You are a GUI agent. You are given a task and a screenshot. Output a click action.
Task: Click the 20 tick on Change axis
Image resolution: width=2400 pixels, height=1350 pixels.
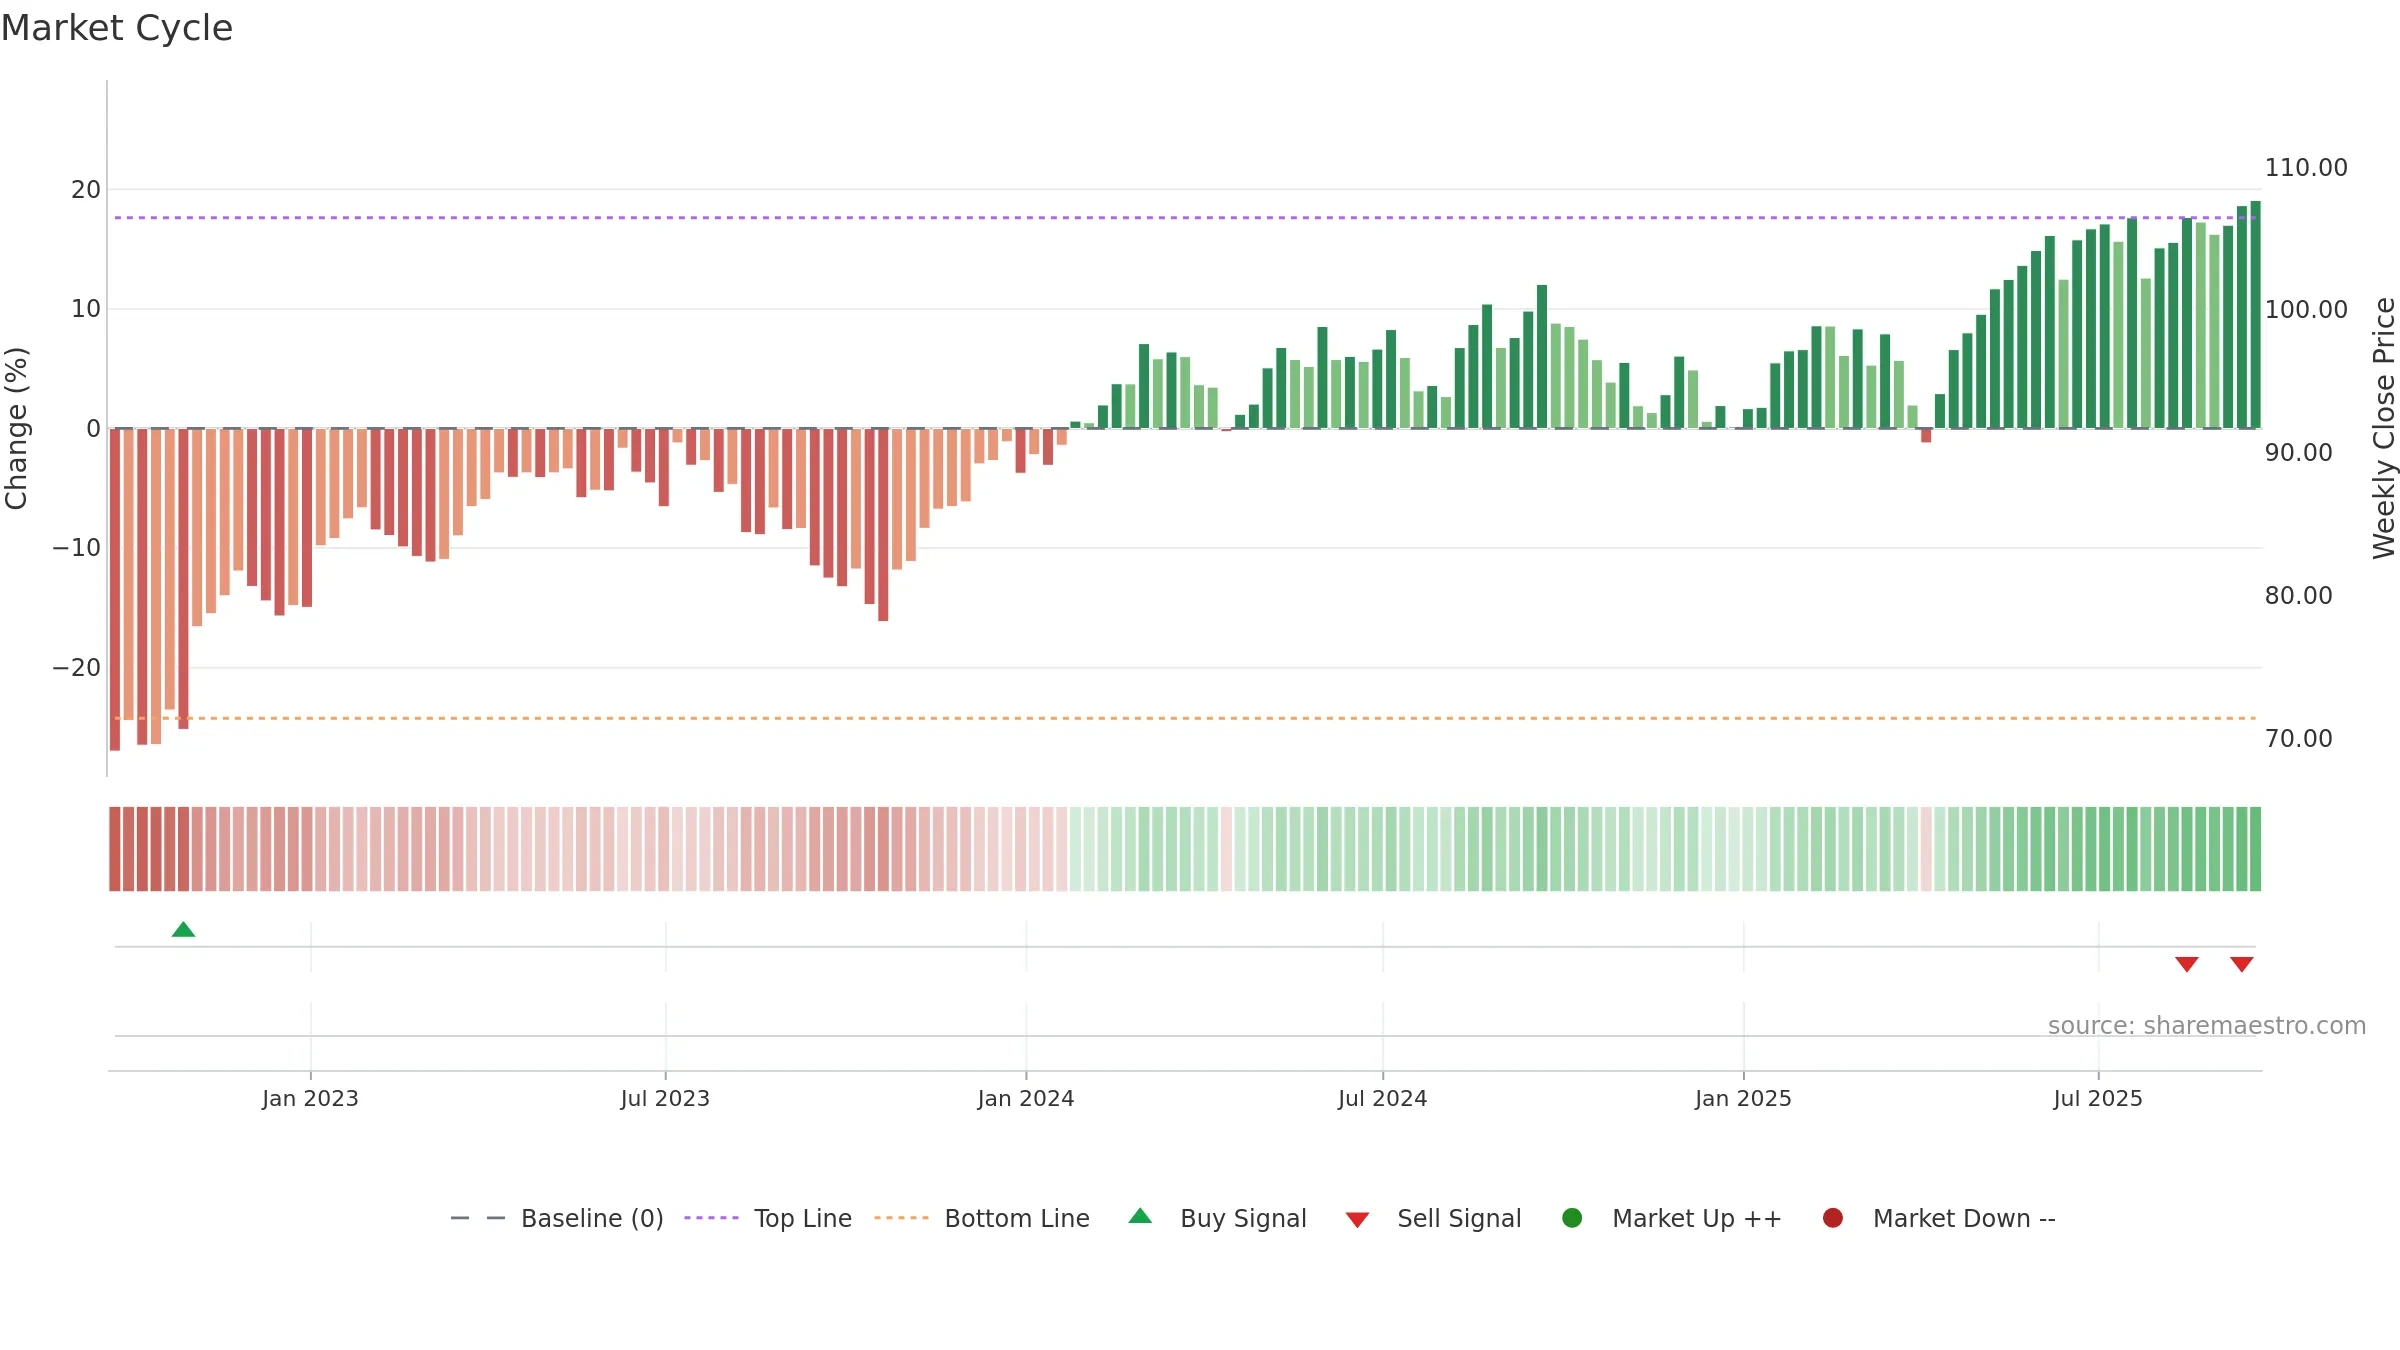[x=86, y=189]
